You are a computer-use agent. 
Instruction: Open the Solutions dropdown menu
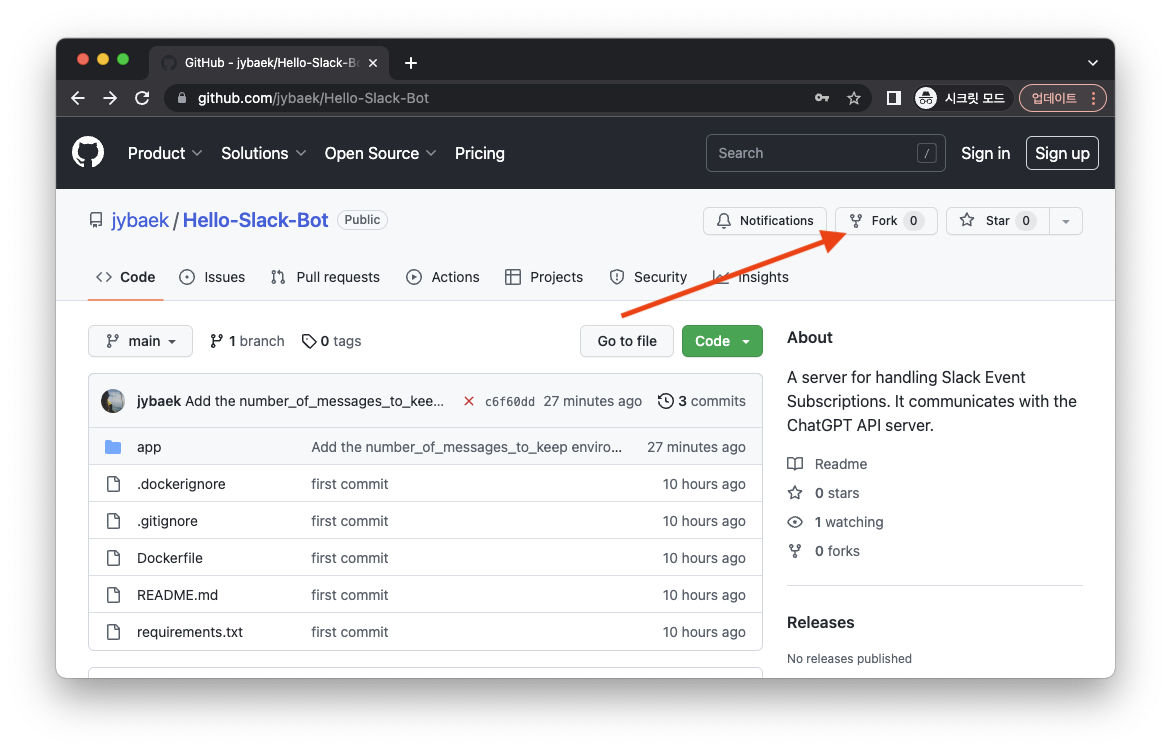point(263,153)
